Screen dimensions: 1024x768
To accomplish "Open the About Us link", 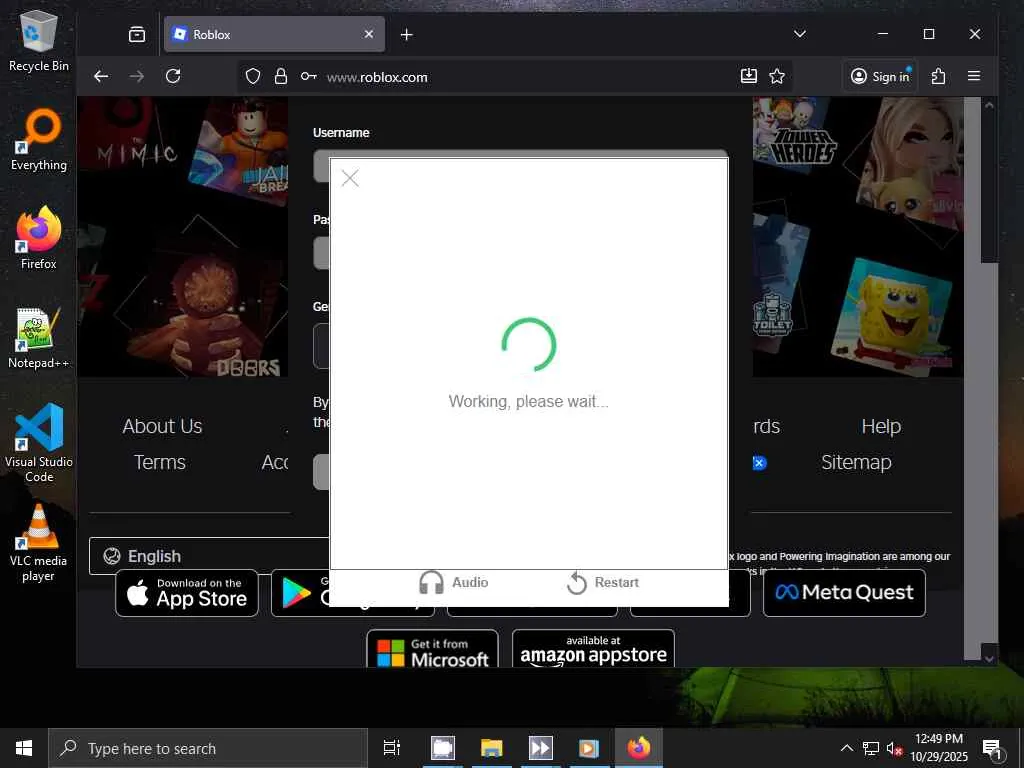I will [x=162, y=426].
